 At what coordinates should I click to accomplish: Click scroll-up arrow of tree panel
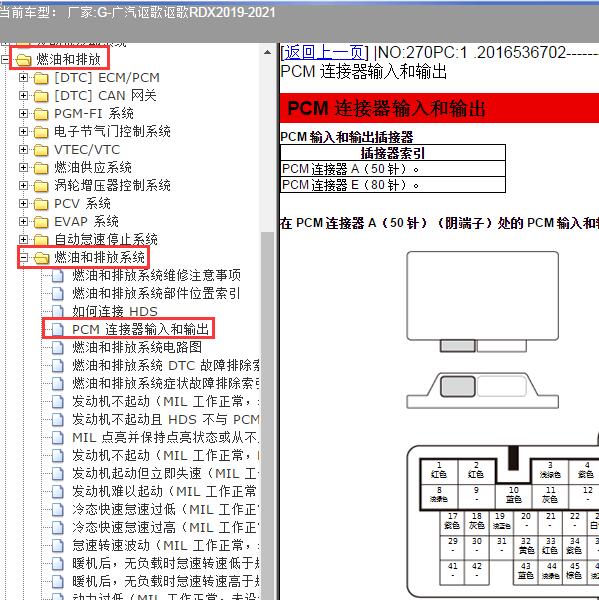pos(268,52)
